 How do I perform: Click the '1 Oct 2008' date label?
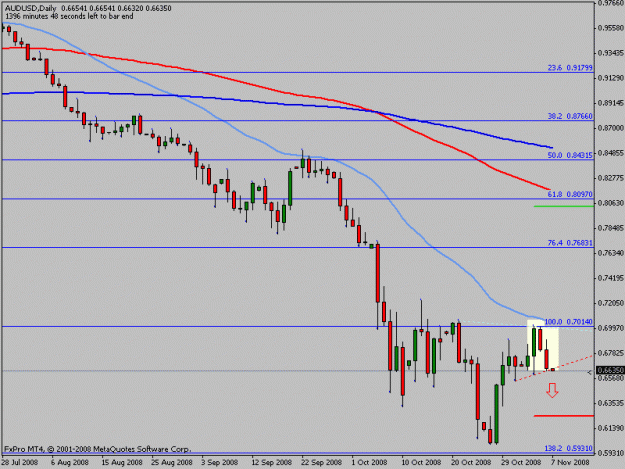[x=369, y=462]
